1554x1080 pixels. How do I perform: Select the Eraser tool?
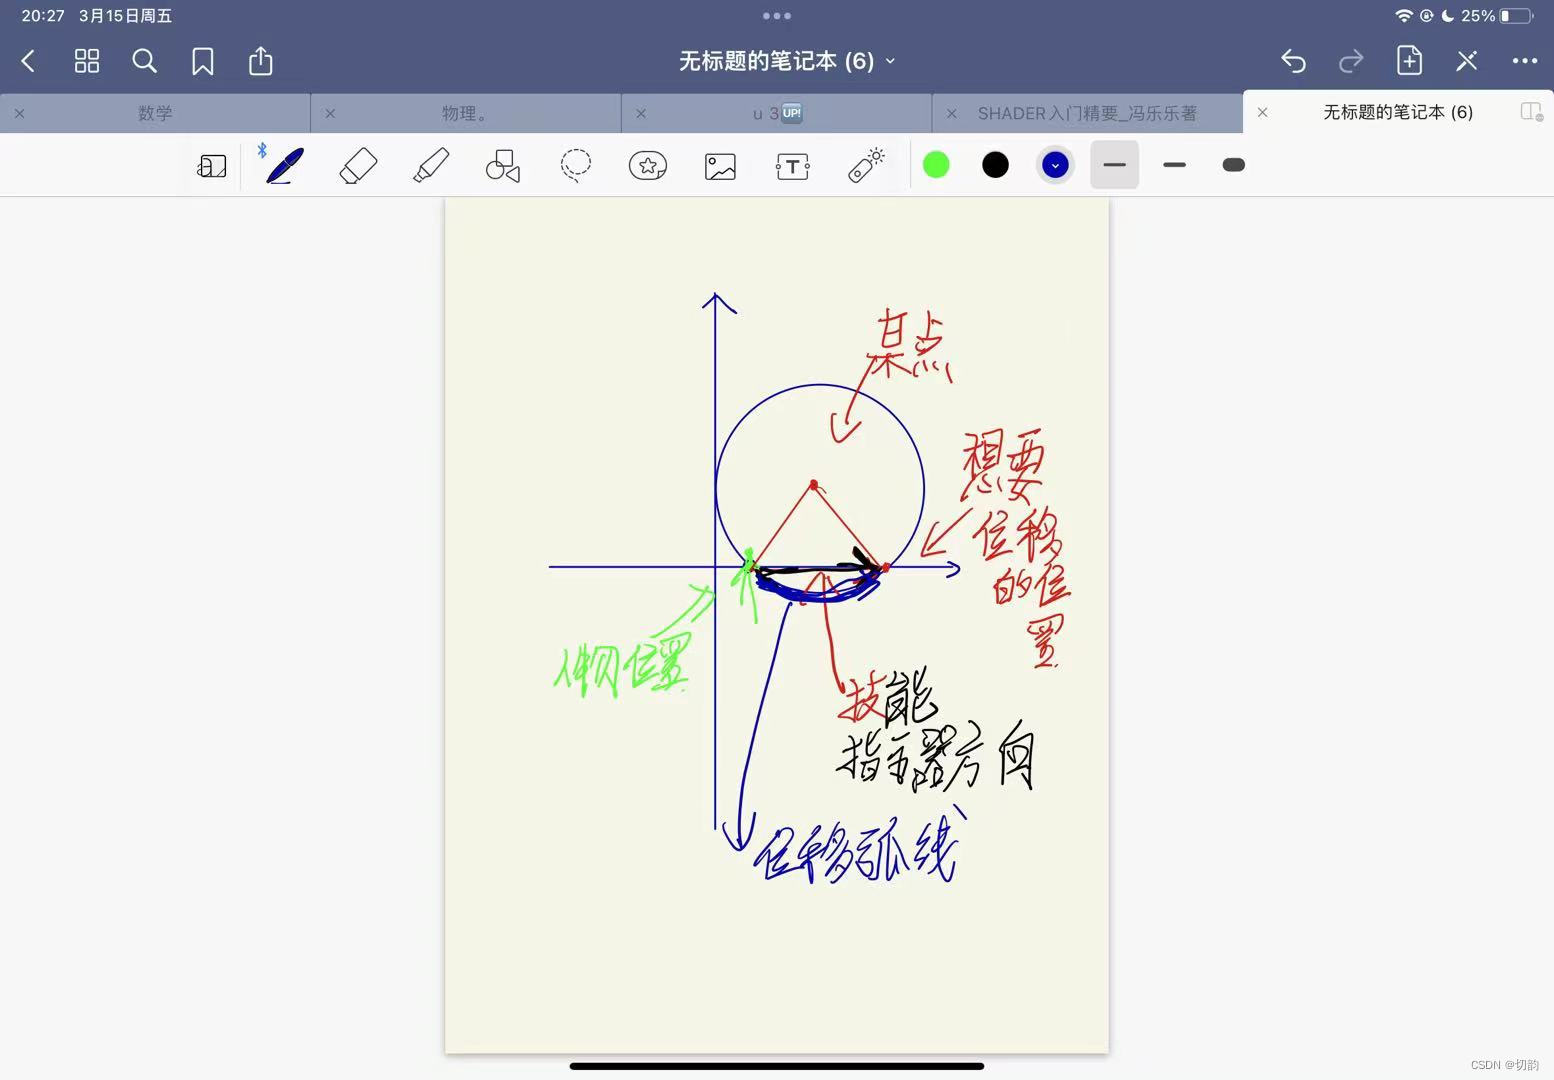(358, 165)
